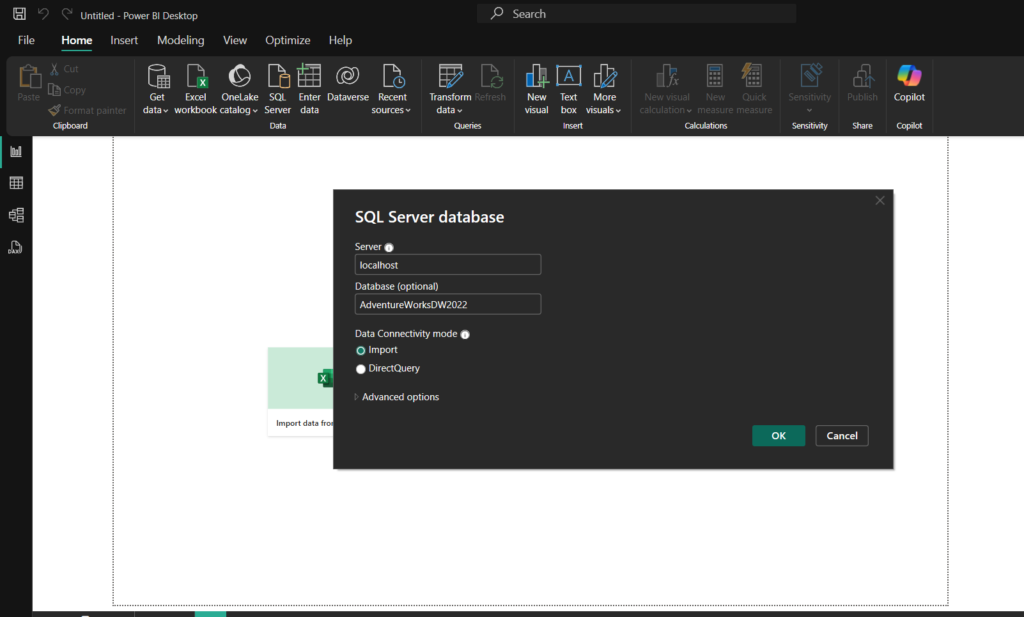Click the Redo arrow icon

tap(67, 14)
